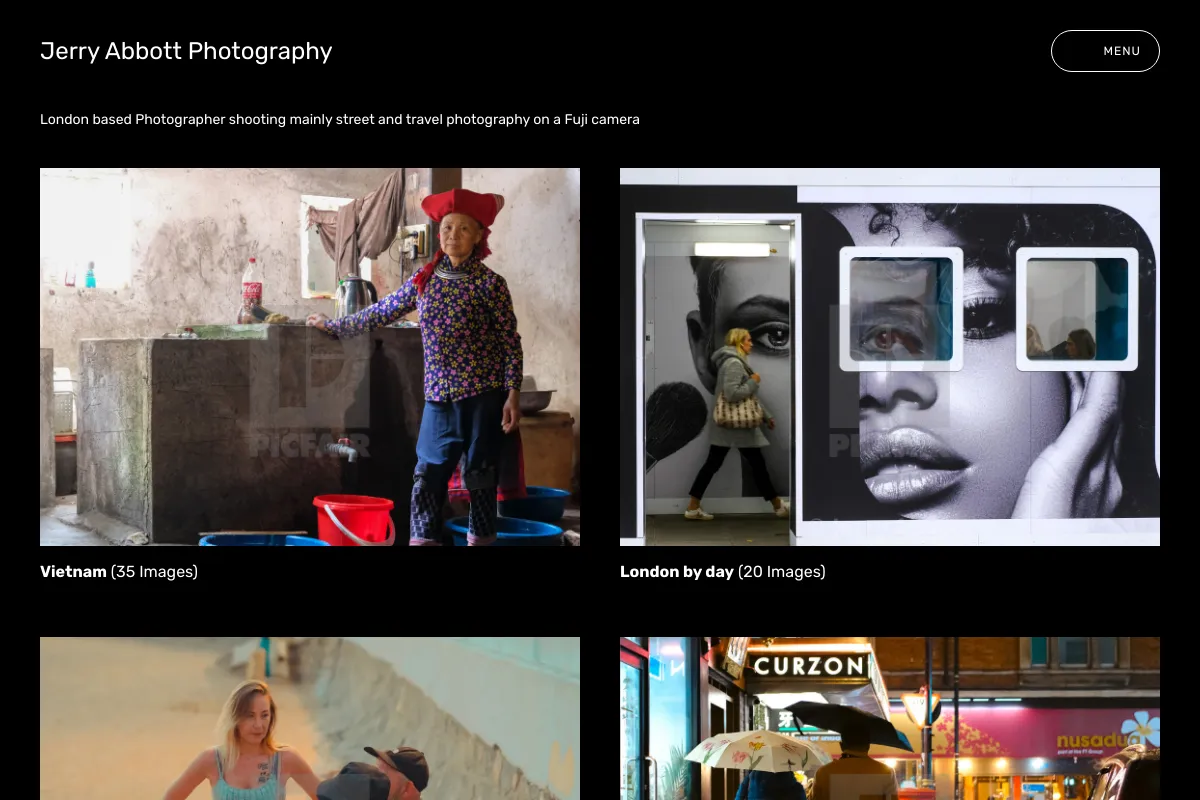Click the floral umbrella in night photo
Screen dimensions: 1200x800
pos(757,750)
